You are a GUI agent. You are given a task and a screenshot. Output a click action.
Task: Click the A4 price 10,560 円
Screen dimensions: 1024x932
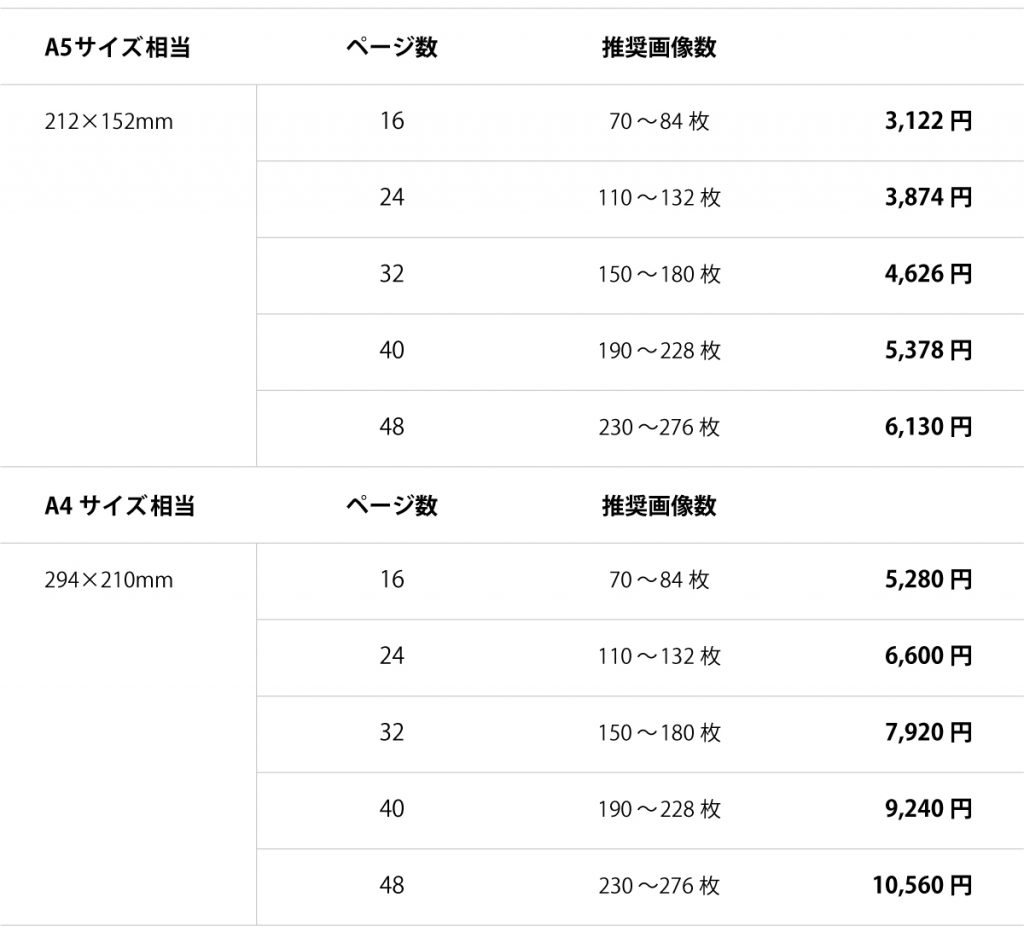point(922,886)
